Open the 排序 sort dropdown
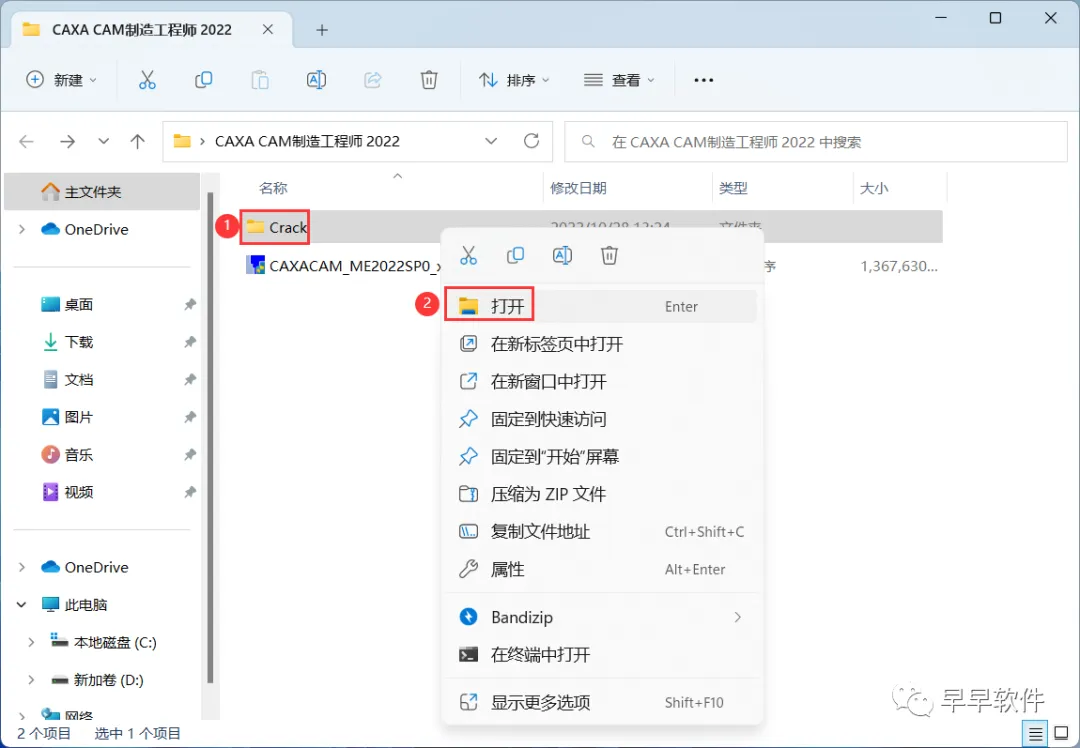Image resolution: width=1080 pixels, height=748 pixels. pos(515,80)
